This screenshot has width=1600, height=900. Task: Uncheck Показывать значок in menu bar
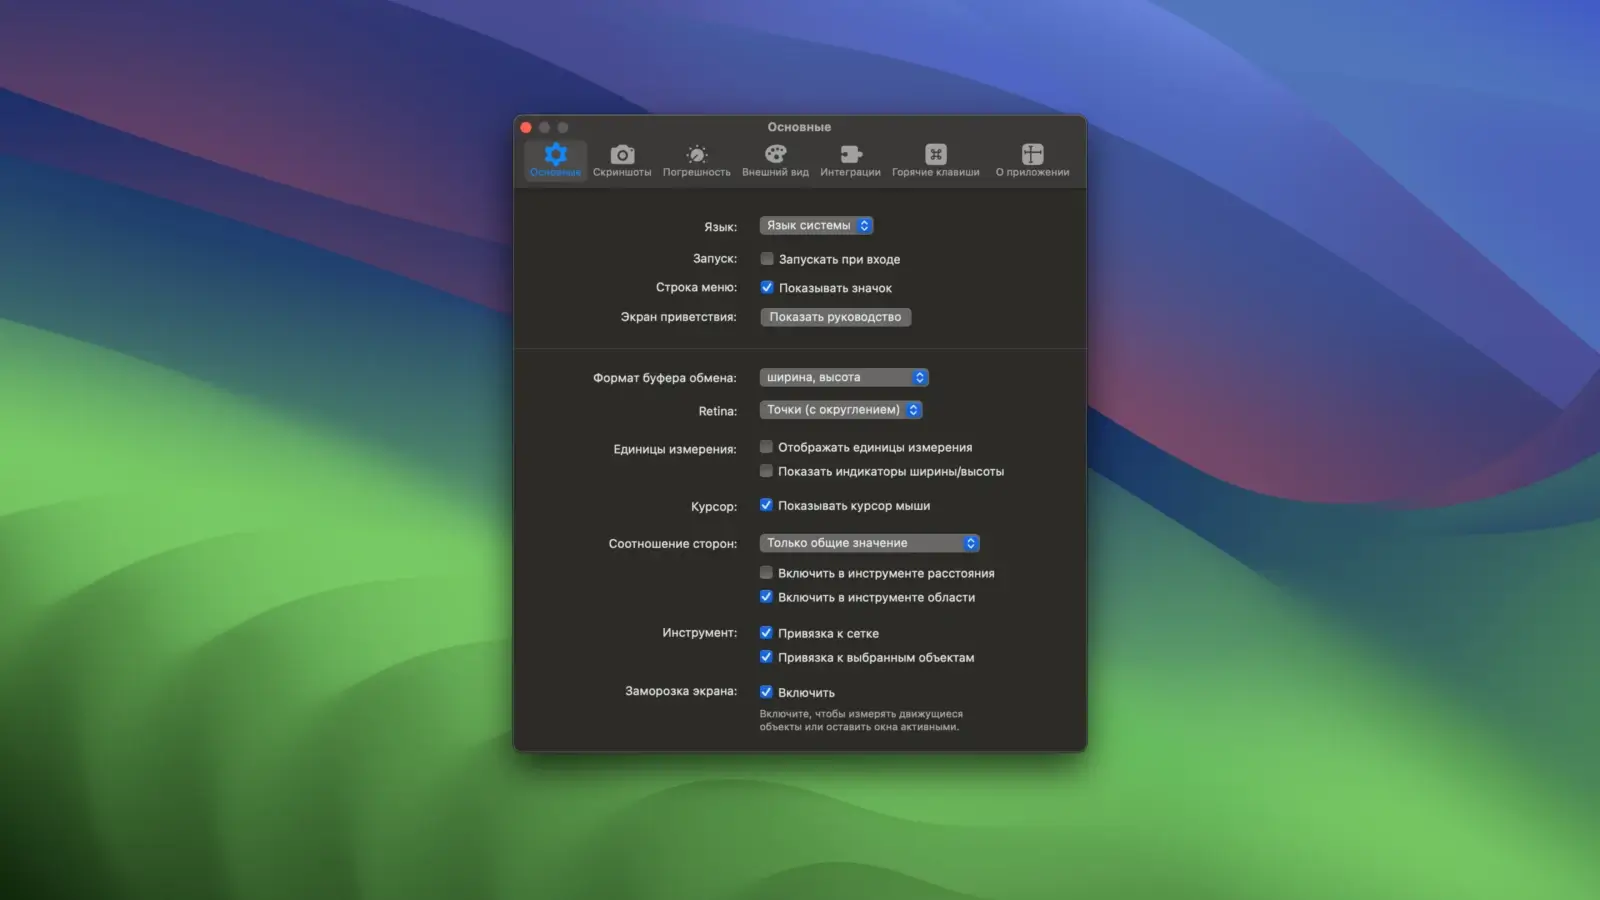(x=767, y=288)
